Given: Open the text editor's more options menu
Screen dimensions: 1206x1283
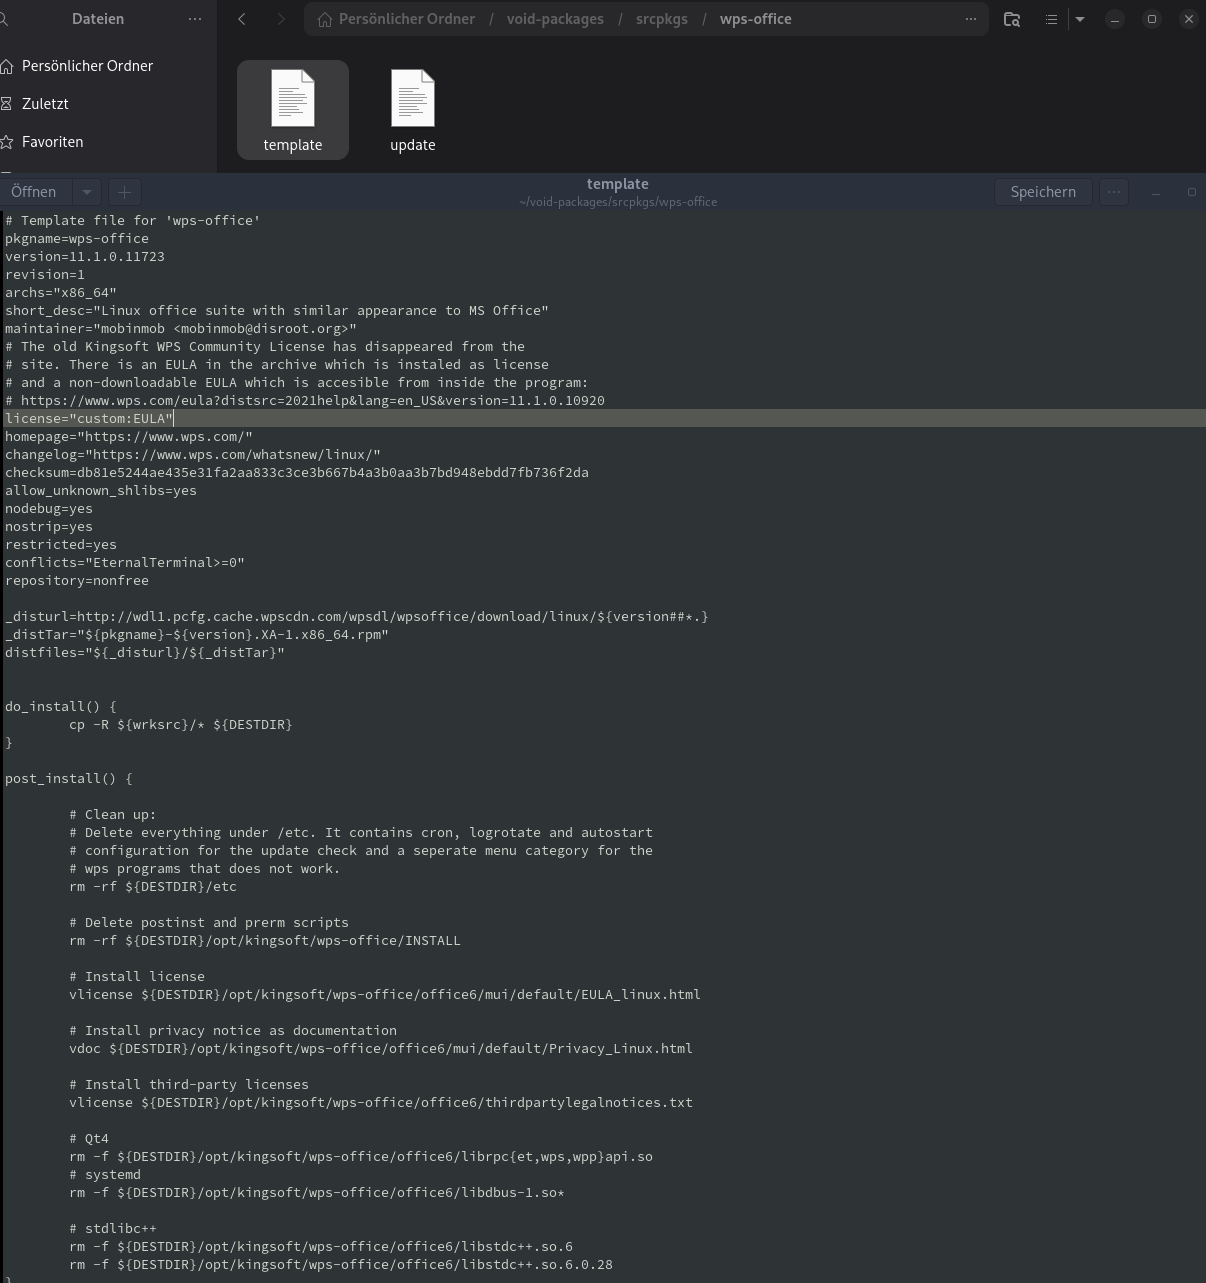Looking at the screenshot, I should tap(1114, 192).
